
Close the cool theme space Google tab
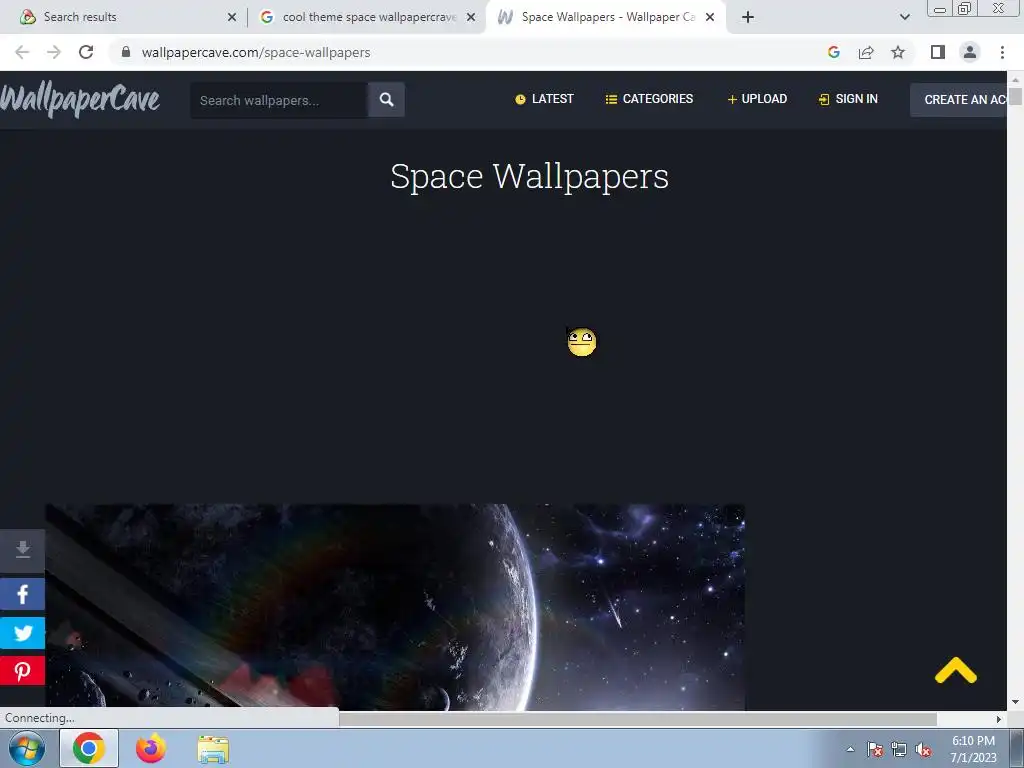[x=471, y=18]
